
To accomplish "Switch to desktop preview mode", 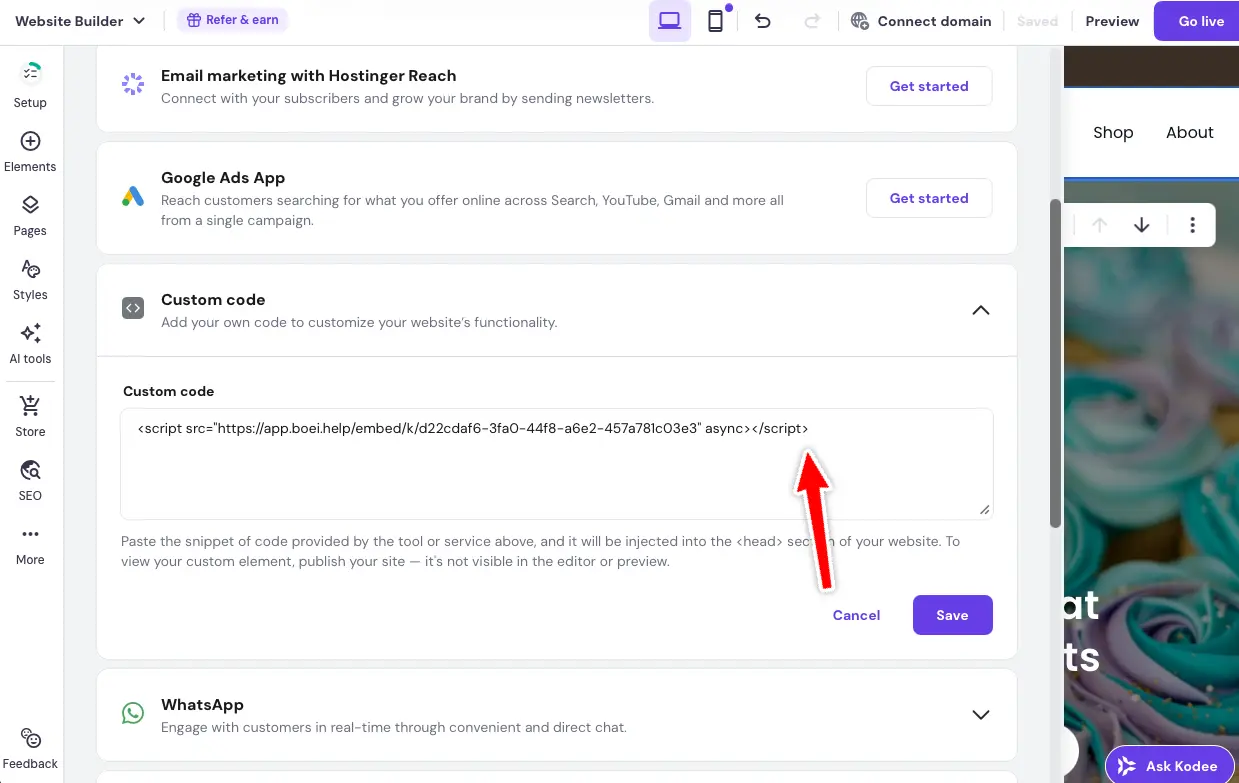I will (x=669, y=20).
